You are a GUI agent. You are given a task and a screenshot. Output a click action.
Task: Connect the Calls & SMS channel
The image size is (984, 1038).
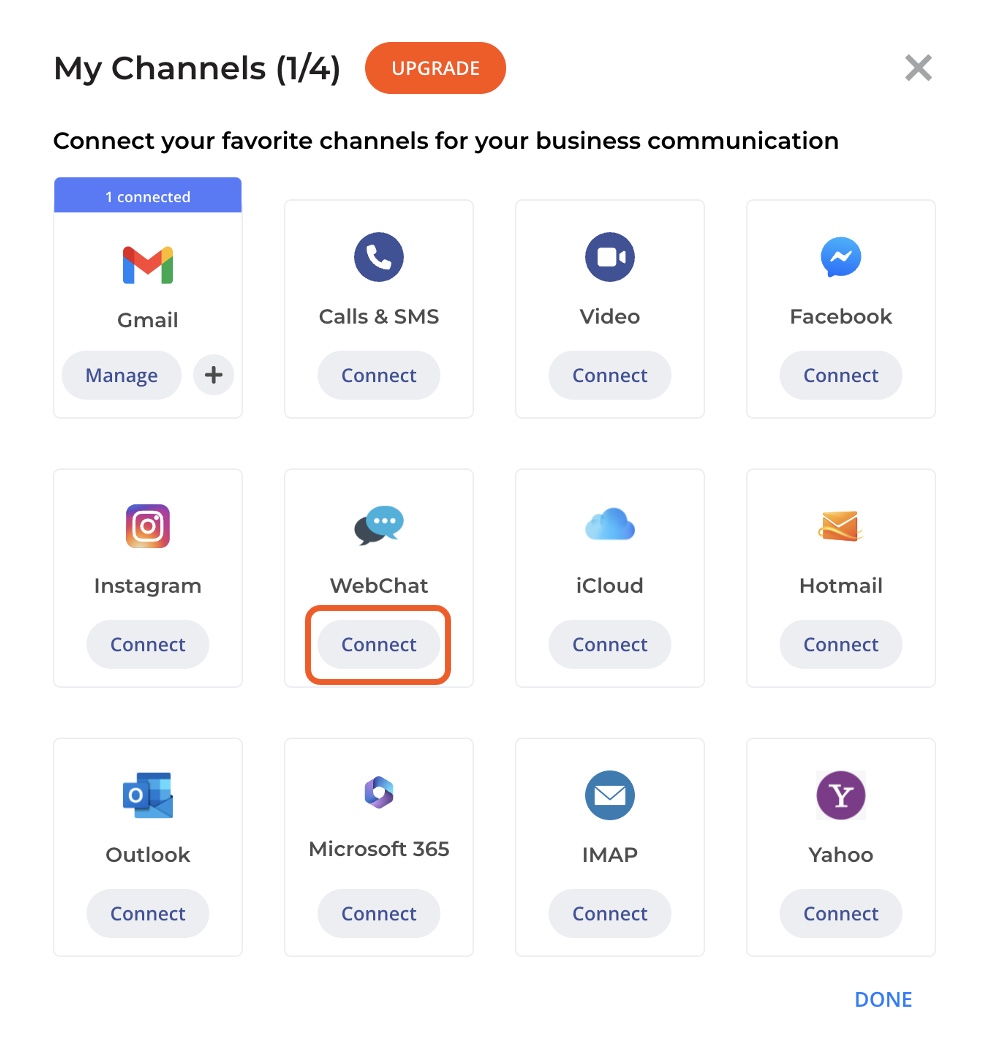[x=379, y=375]
